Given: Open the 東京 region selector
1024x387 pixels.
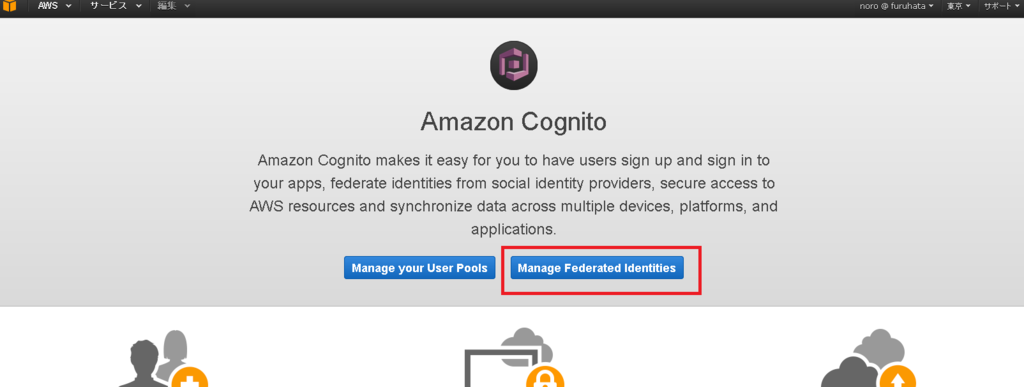Looking at the screenshot, I should pyautogui.click(x=959, y=6).
